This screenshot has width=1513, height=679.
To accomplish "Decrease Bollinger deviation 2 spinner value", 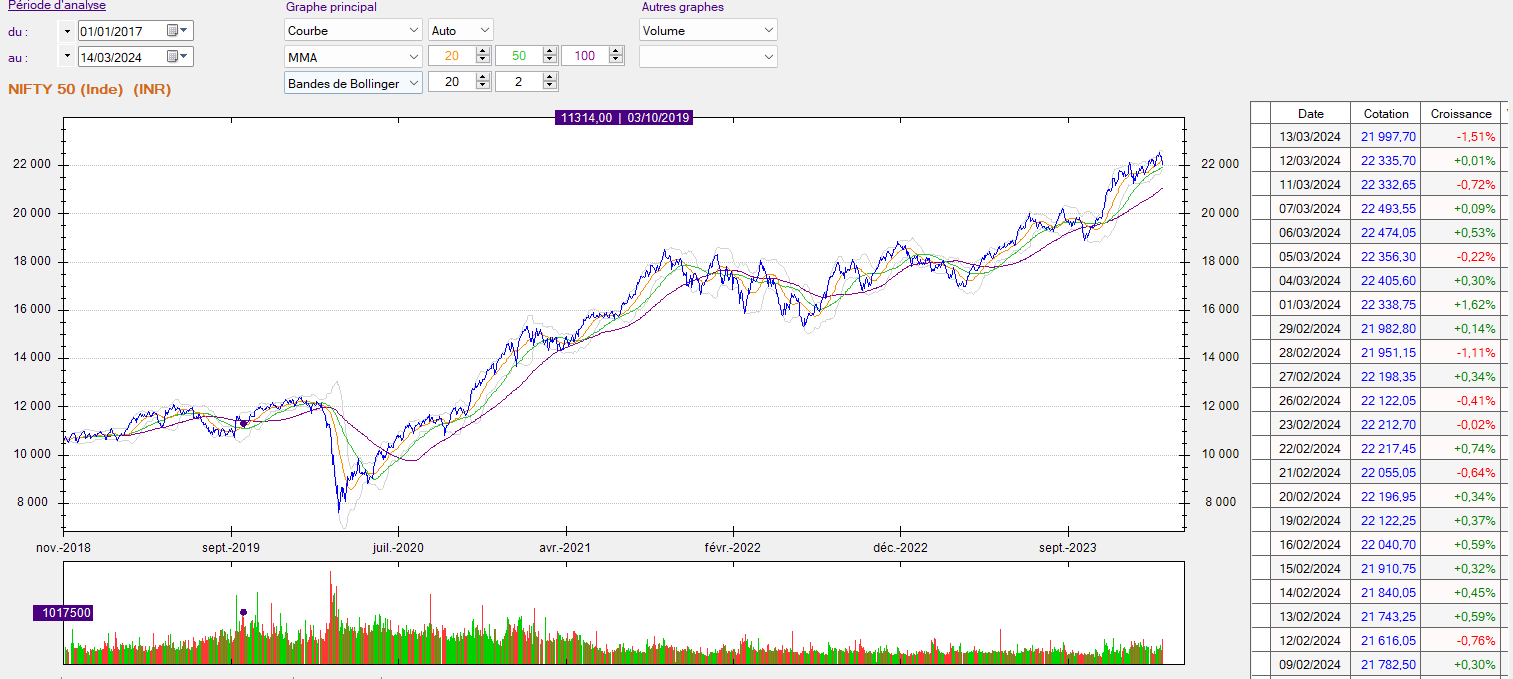I will click(550, 86).
